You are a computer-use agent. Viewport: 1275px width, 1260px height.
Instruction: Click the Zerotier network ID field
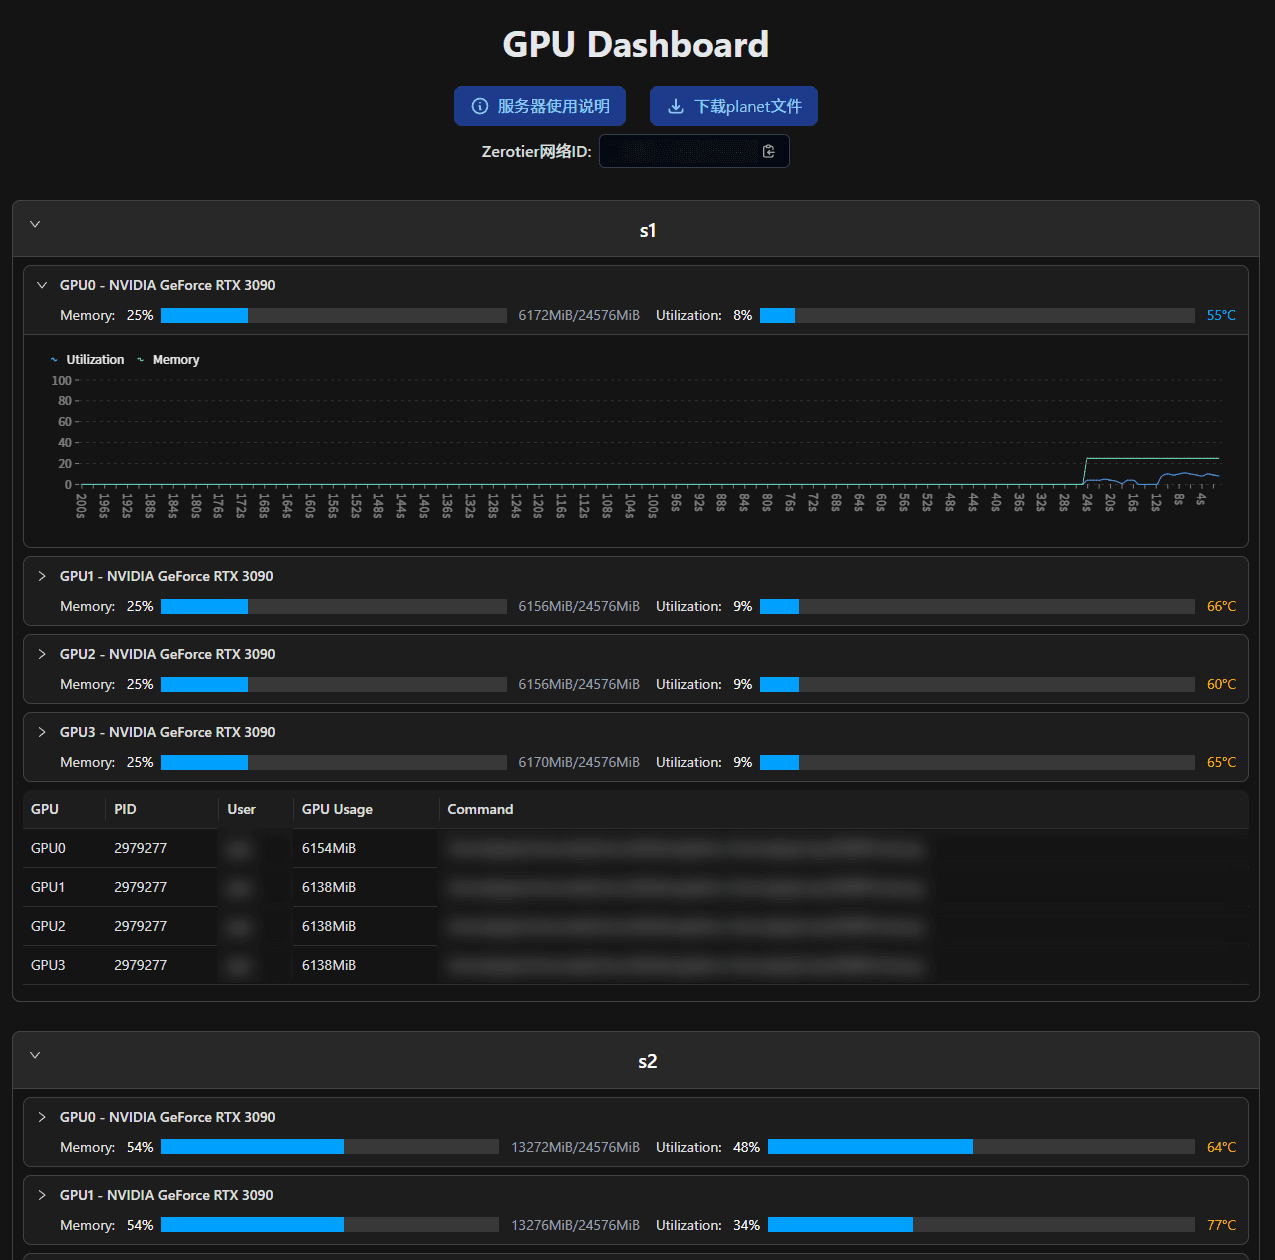(680, 151)
